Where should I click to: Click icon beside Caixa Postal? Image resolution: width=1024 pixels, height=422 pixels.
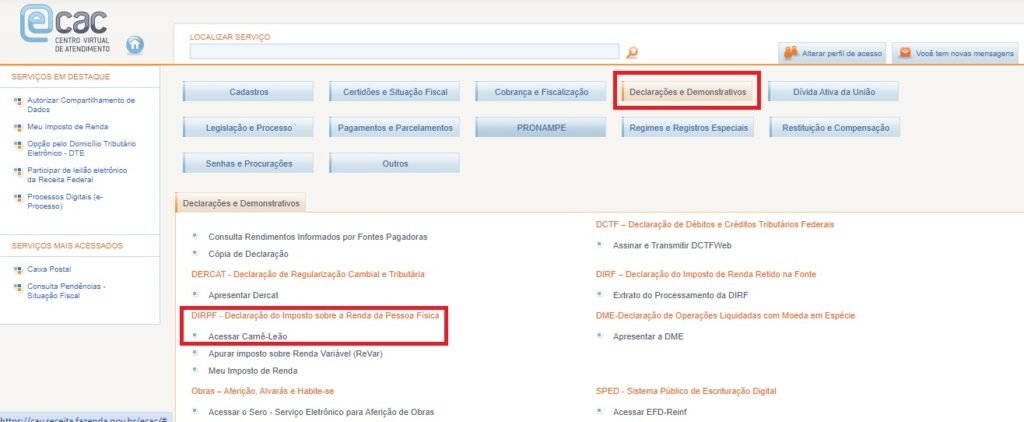click(x=18, y=270)
